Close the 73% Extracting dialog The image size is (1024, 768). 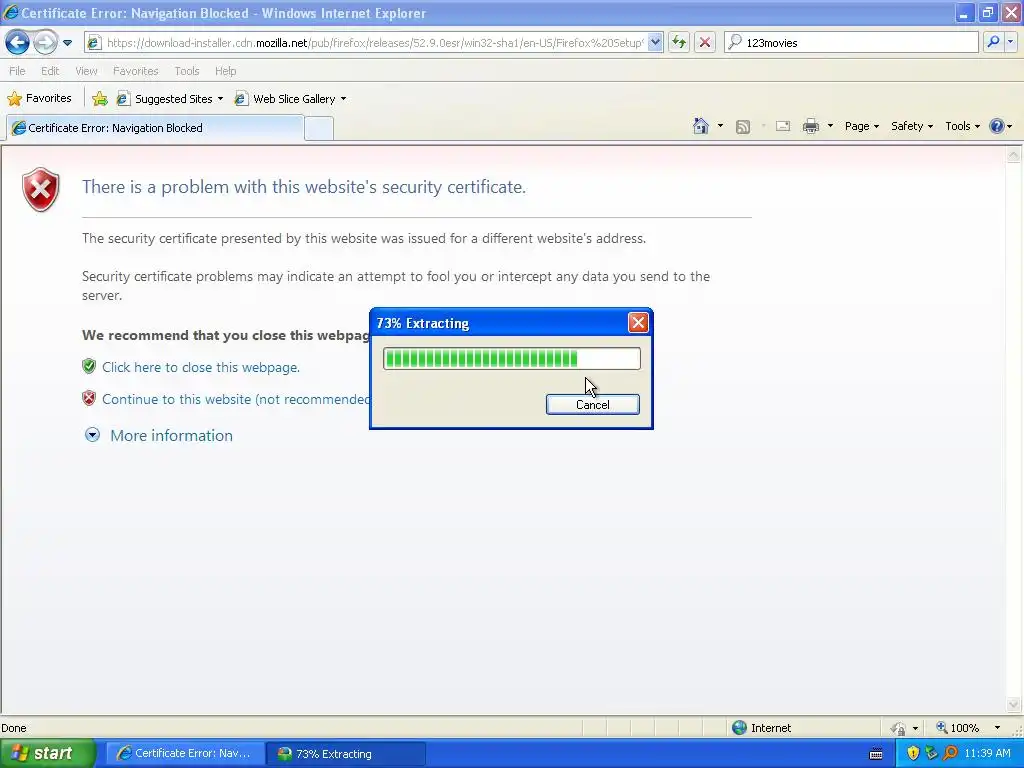pyautogui.click(x=638, y=323)
